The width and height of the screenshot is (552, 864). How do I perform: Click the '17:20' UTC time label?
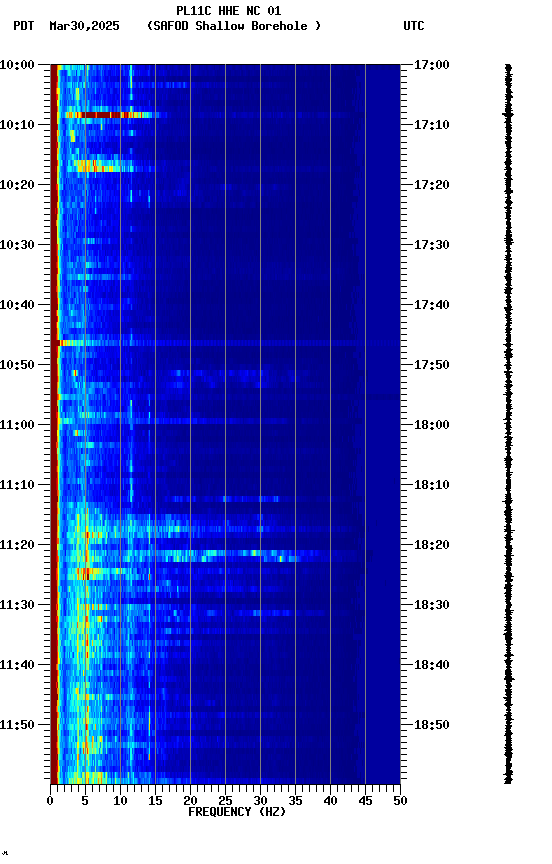pos(432,185)
